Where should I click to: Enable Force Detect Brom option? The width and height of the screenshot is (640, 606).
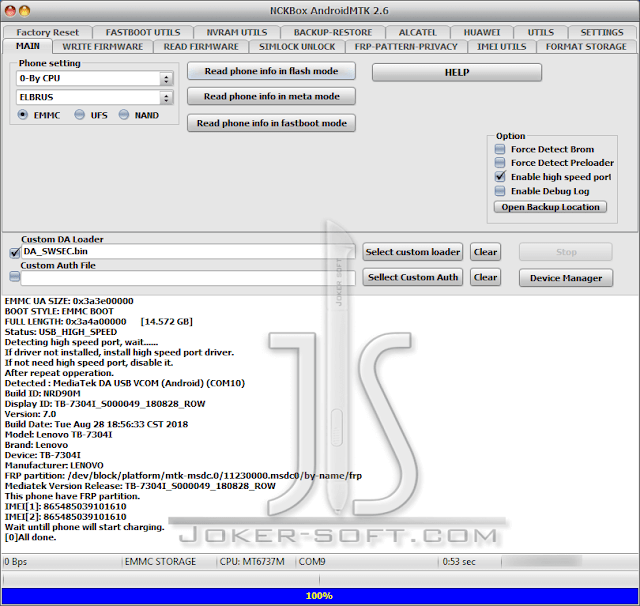click(500, 149)
